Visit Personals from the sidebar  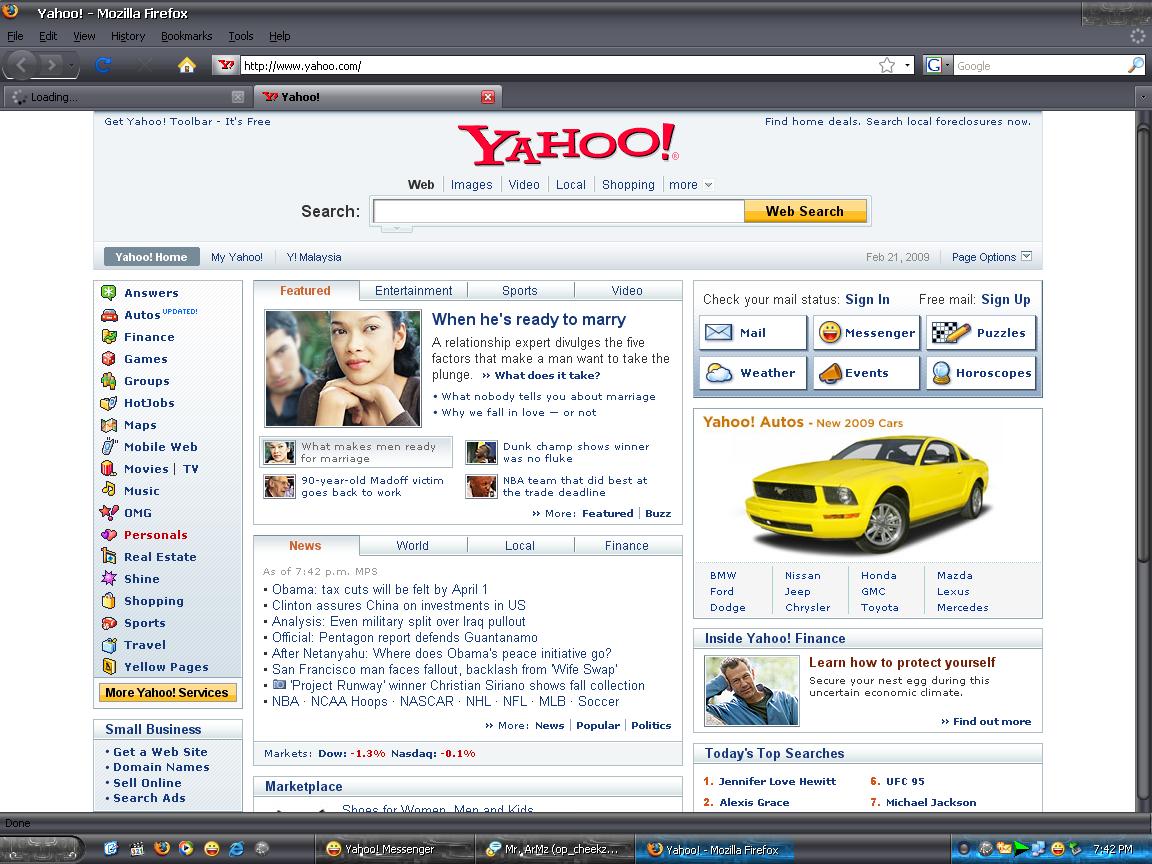click(155, 535)
